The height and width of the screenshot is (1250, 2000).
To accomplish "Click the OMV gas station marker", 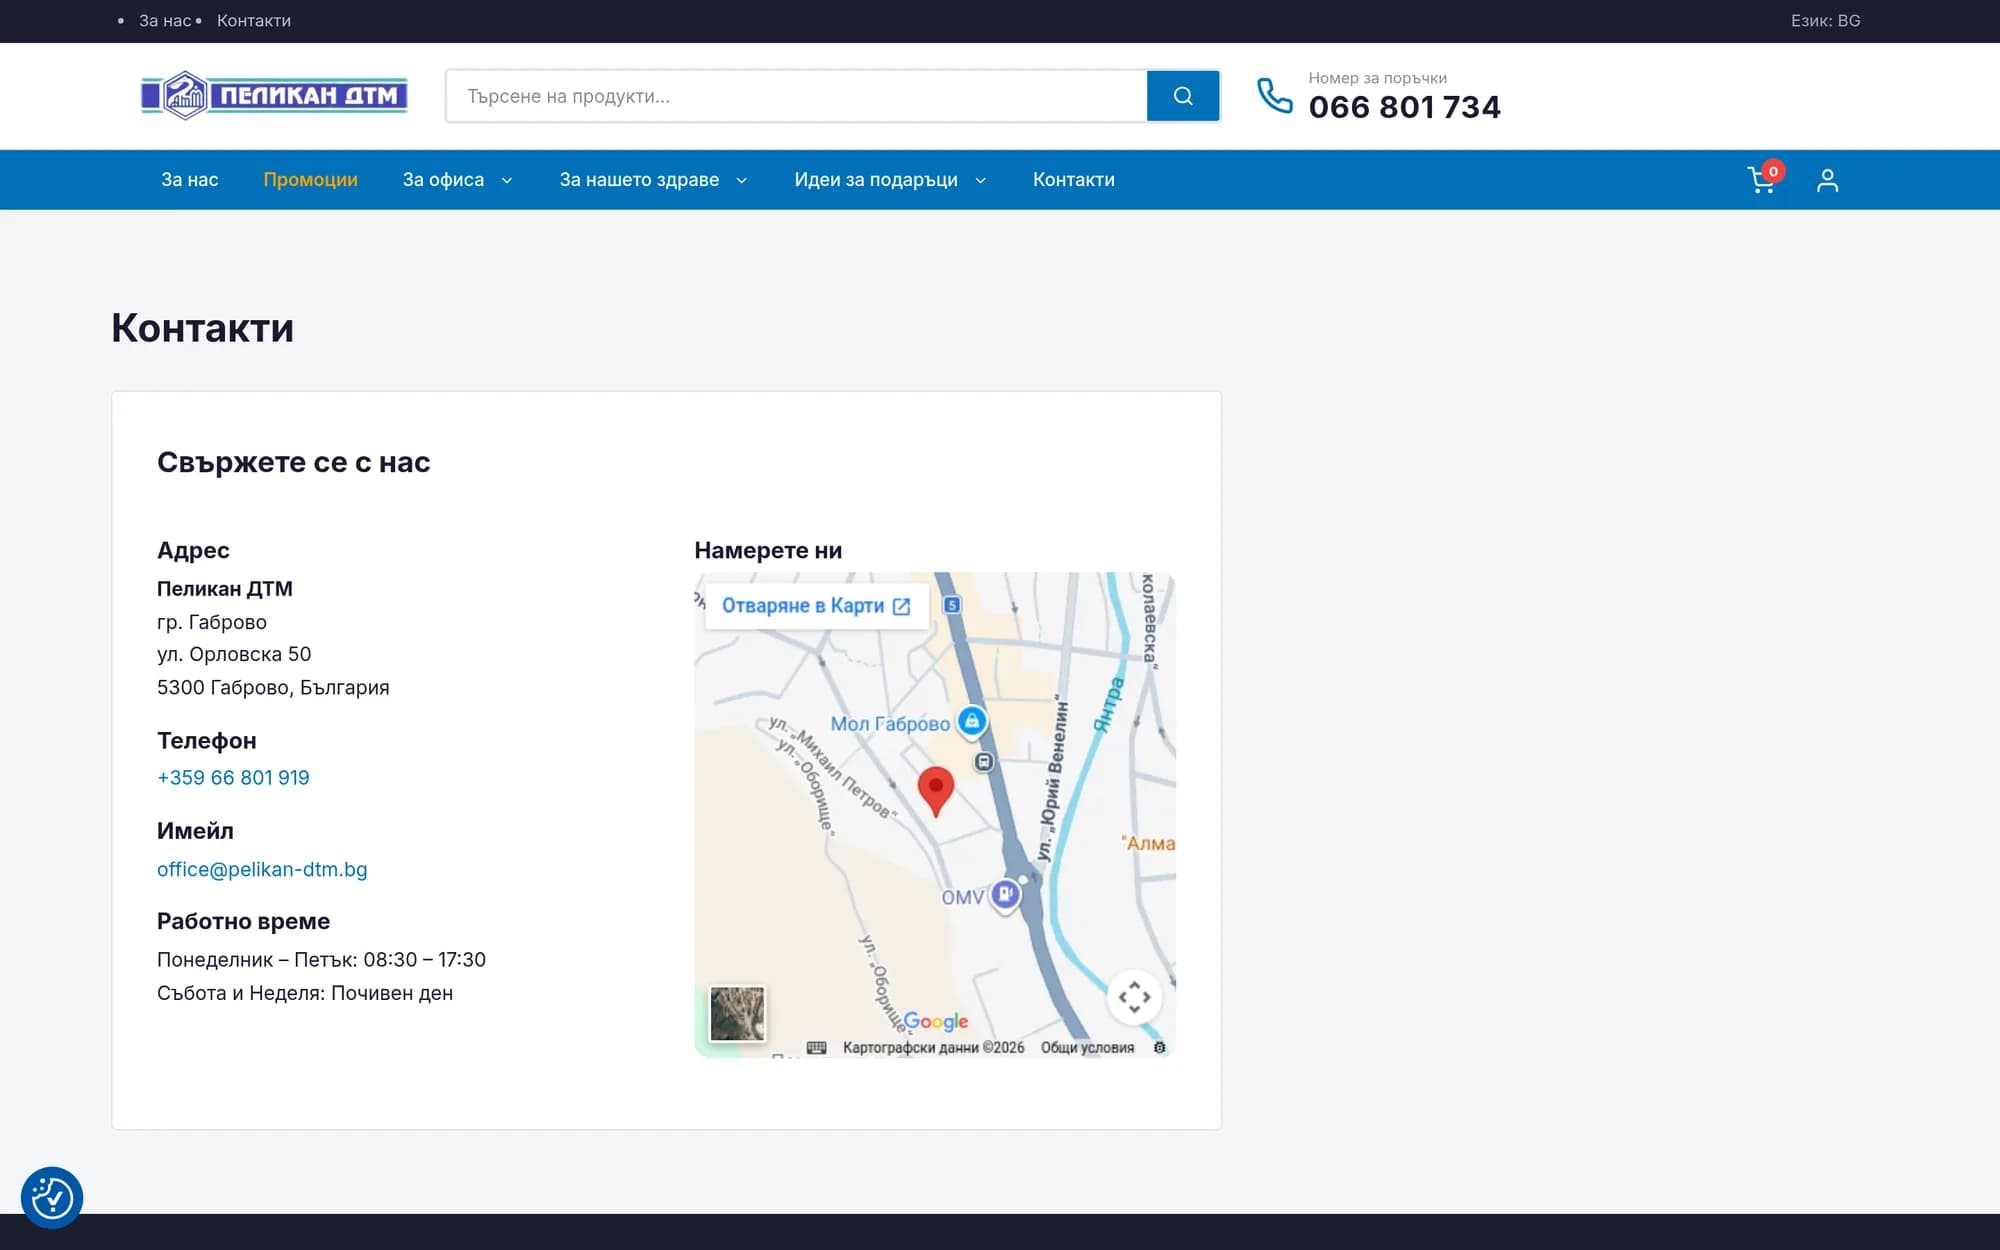I will (1005, 894).
